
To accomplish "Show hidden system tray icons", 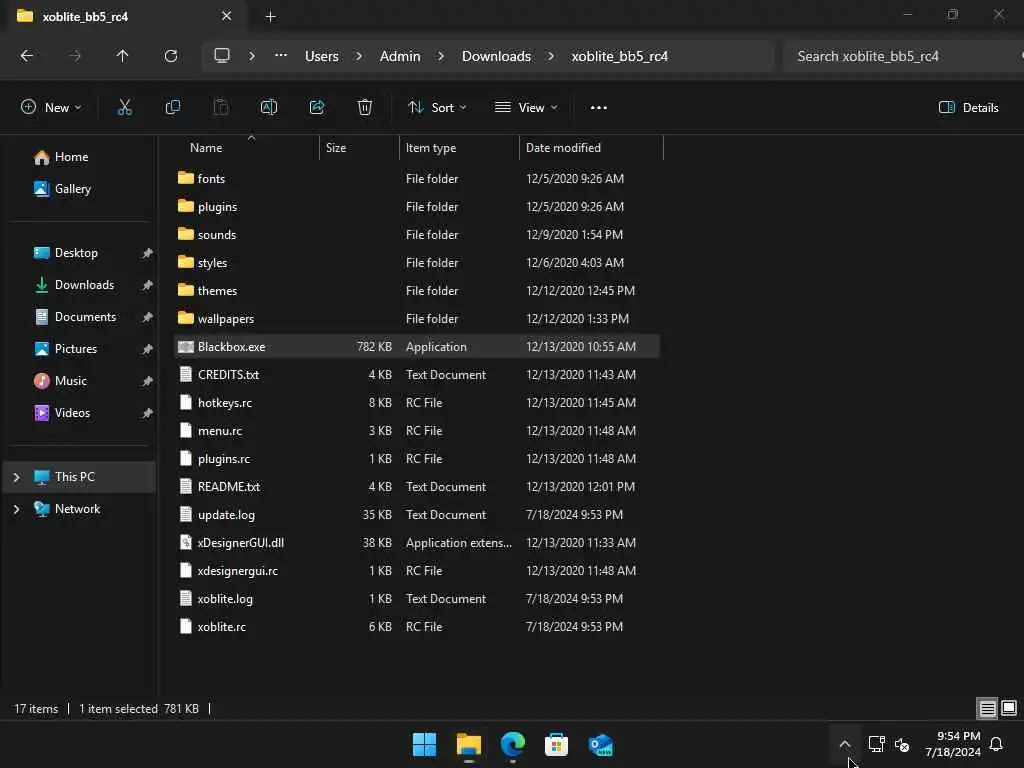I will 844,744.
